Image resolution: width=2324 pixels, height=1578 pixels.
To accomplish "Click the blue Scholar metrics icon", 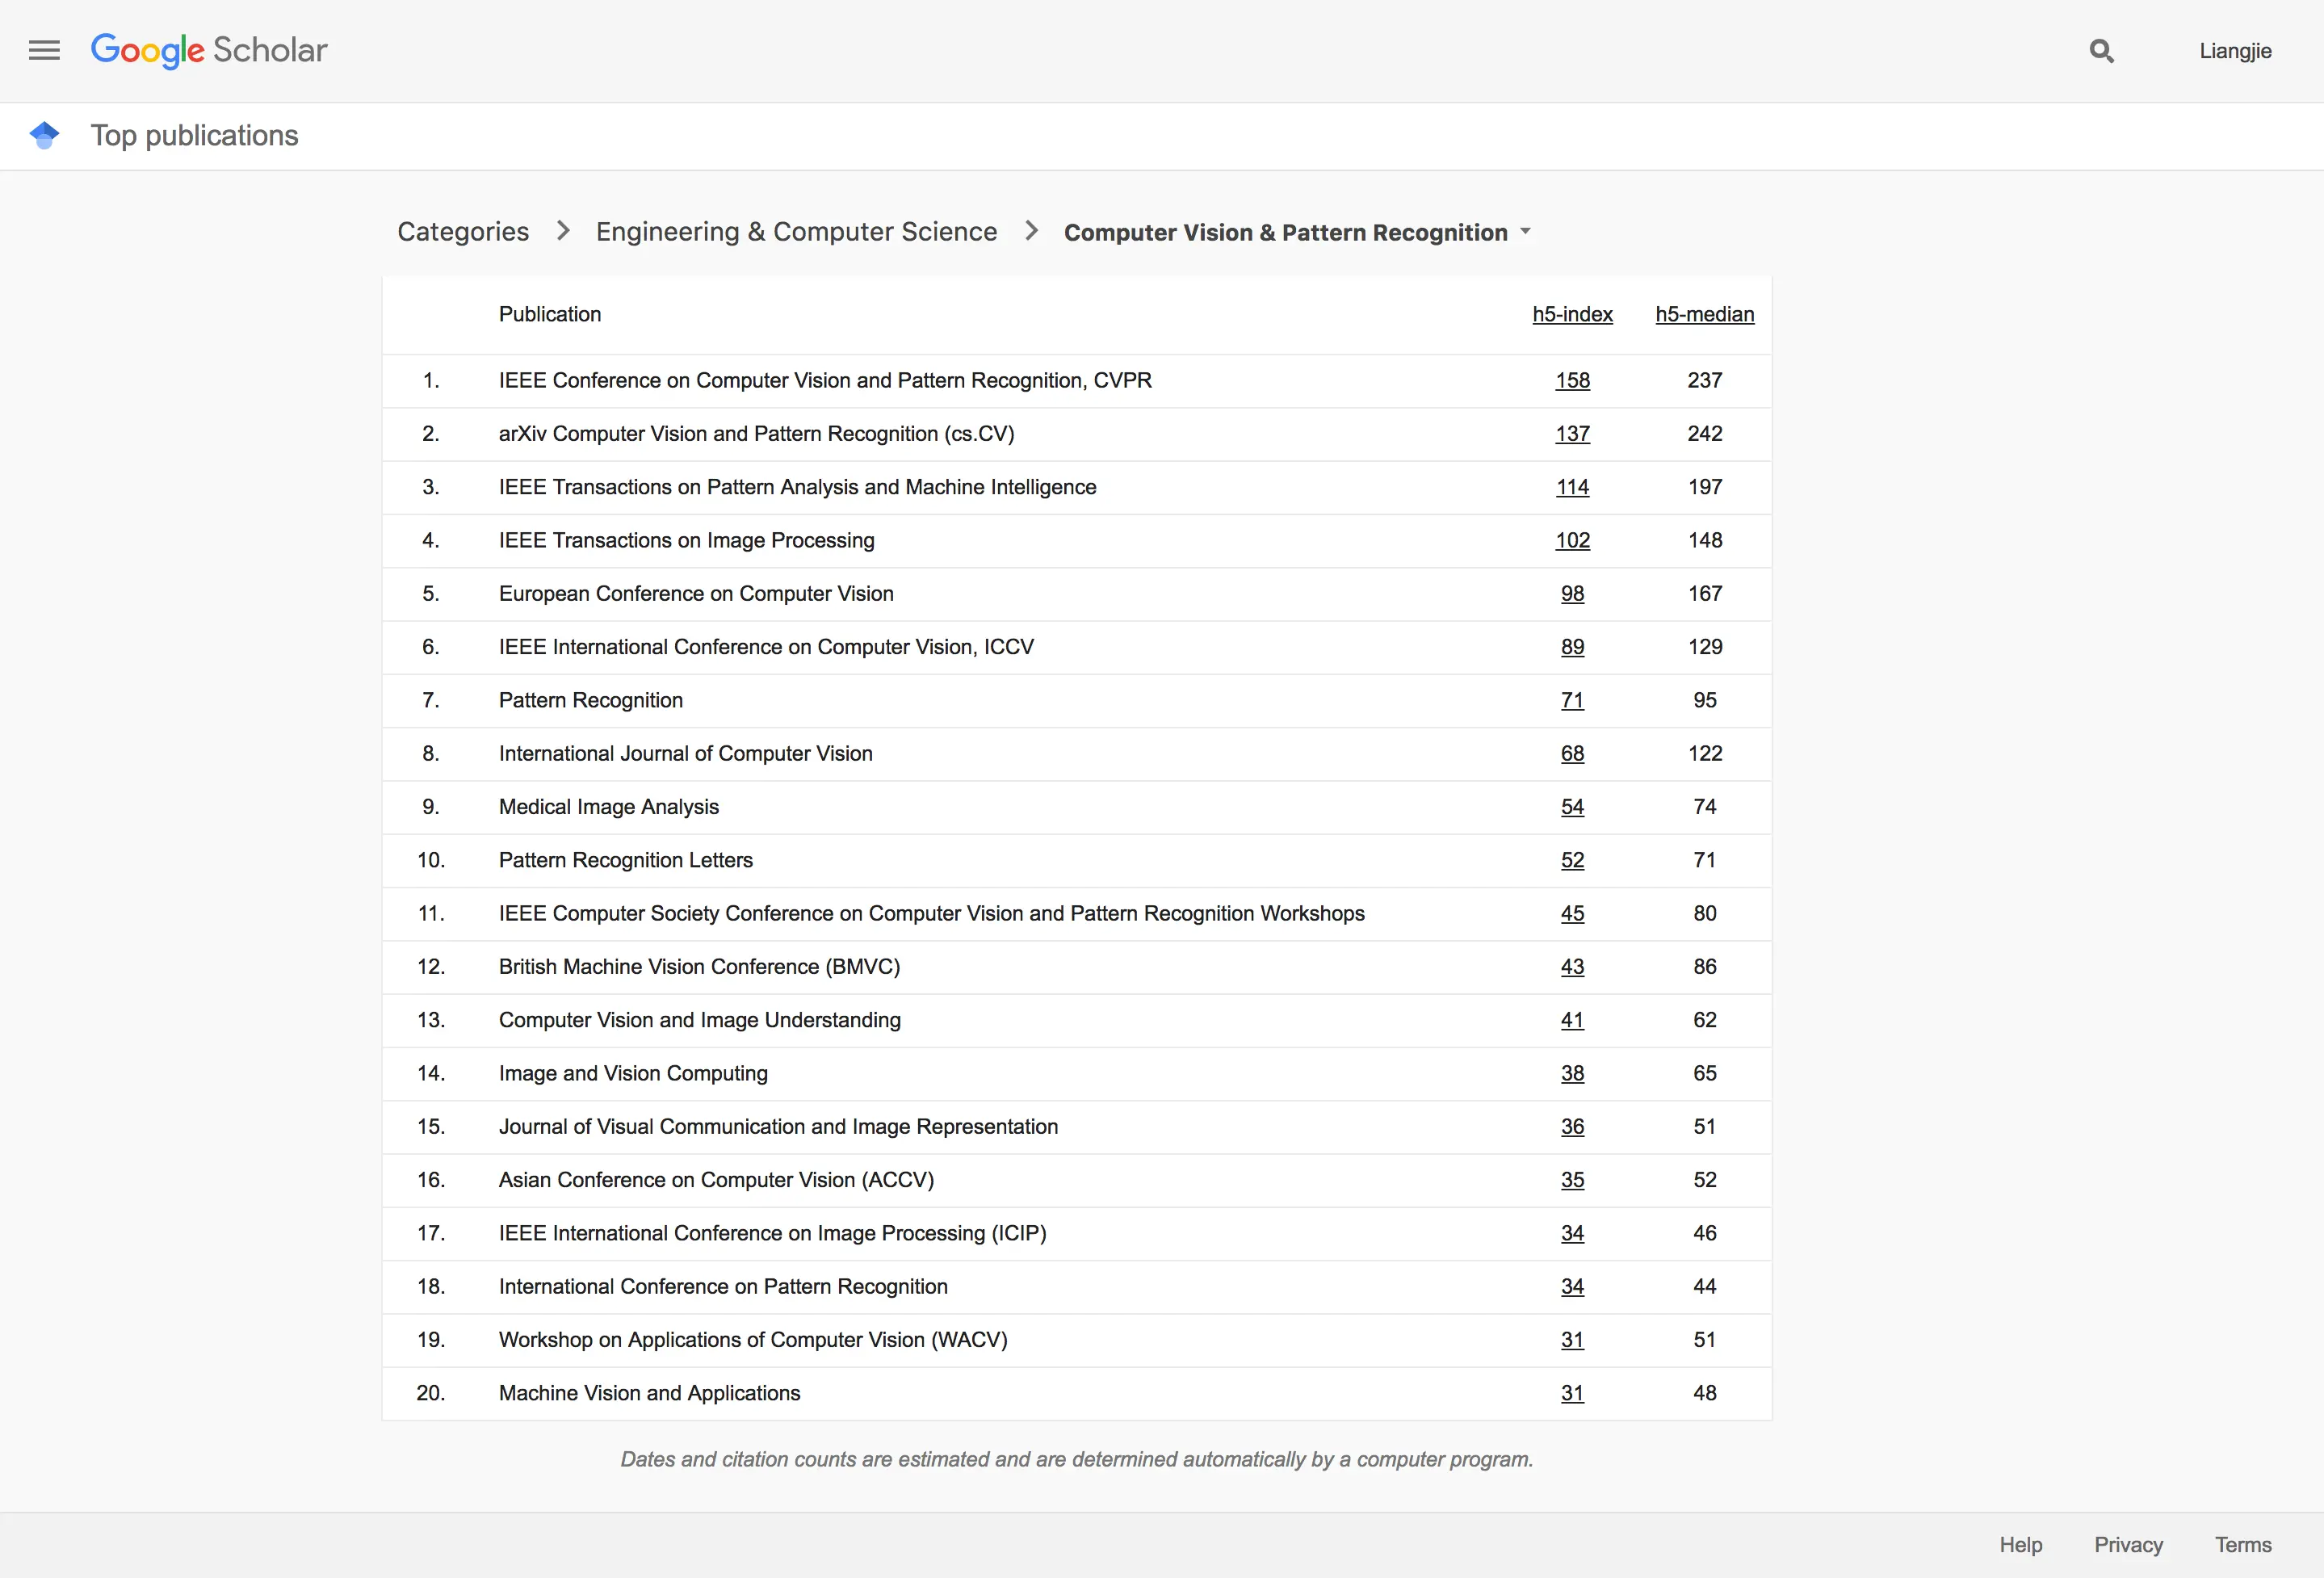I will tap(44, 135).
